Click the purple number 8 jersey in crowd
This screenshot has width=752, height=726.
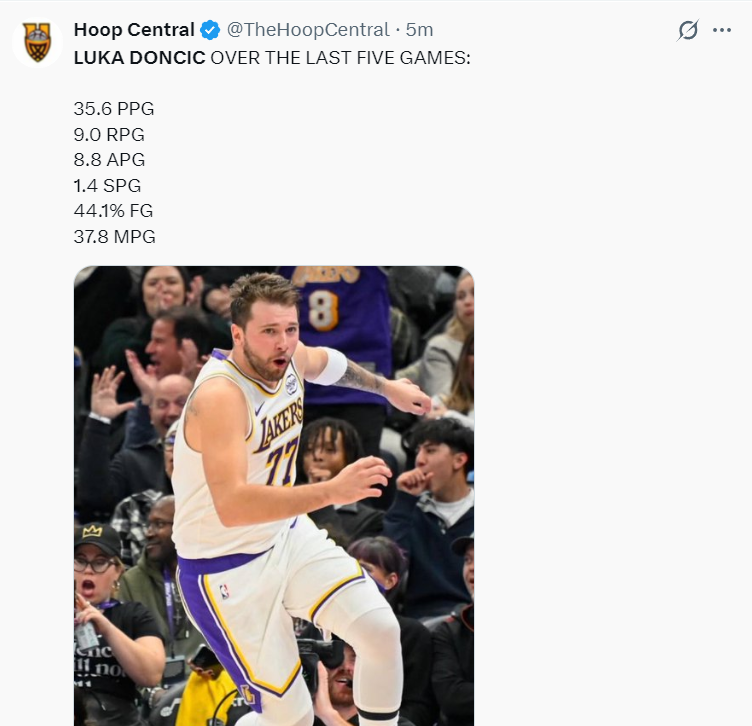pos(324,310)
